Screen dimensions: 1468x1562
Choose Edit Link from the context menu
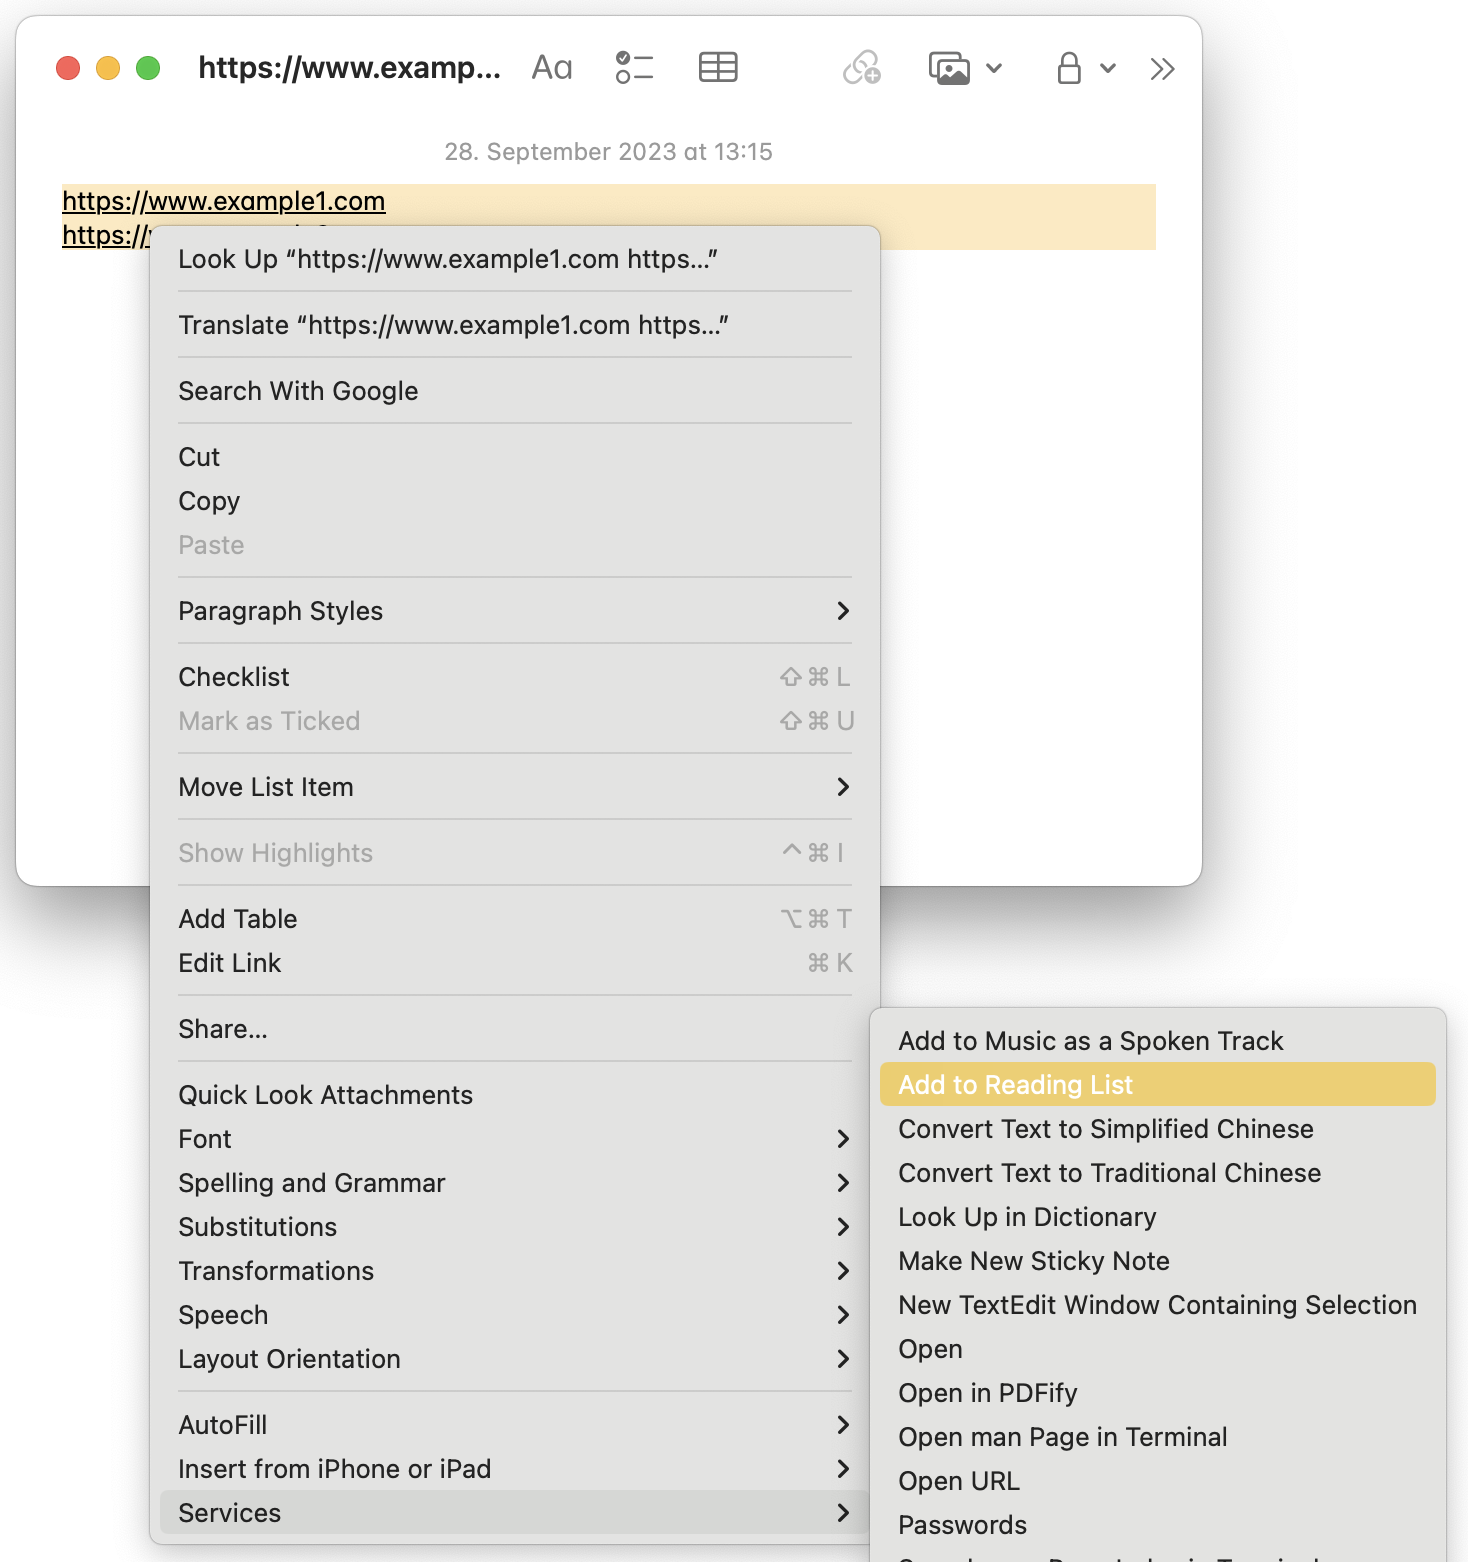[229, 962]
